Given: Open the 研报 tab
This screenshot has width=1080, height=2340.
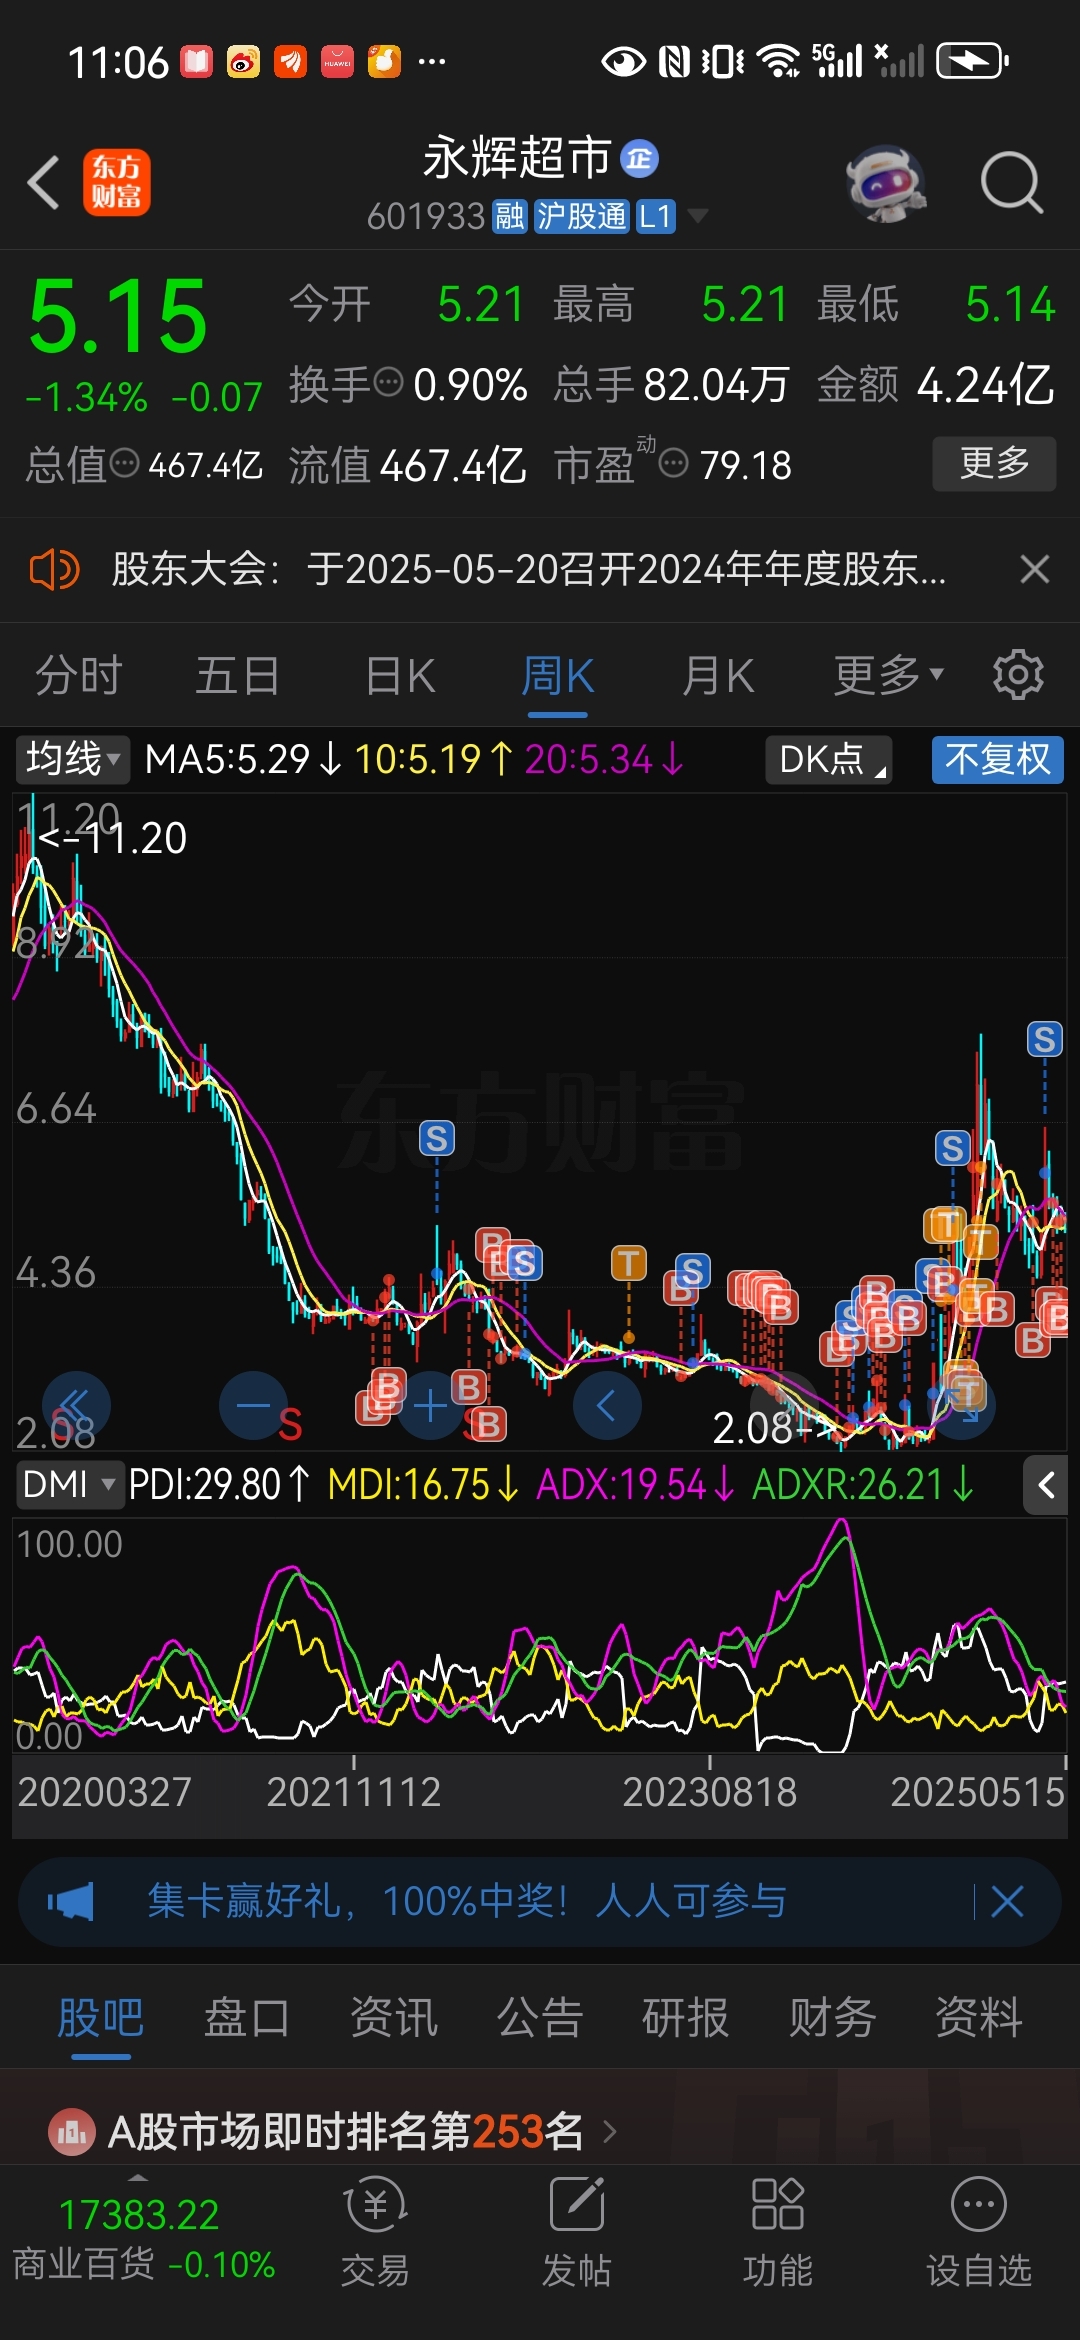Looking at the screenshot, I should (686, 2018).
